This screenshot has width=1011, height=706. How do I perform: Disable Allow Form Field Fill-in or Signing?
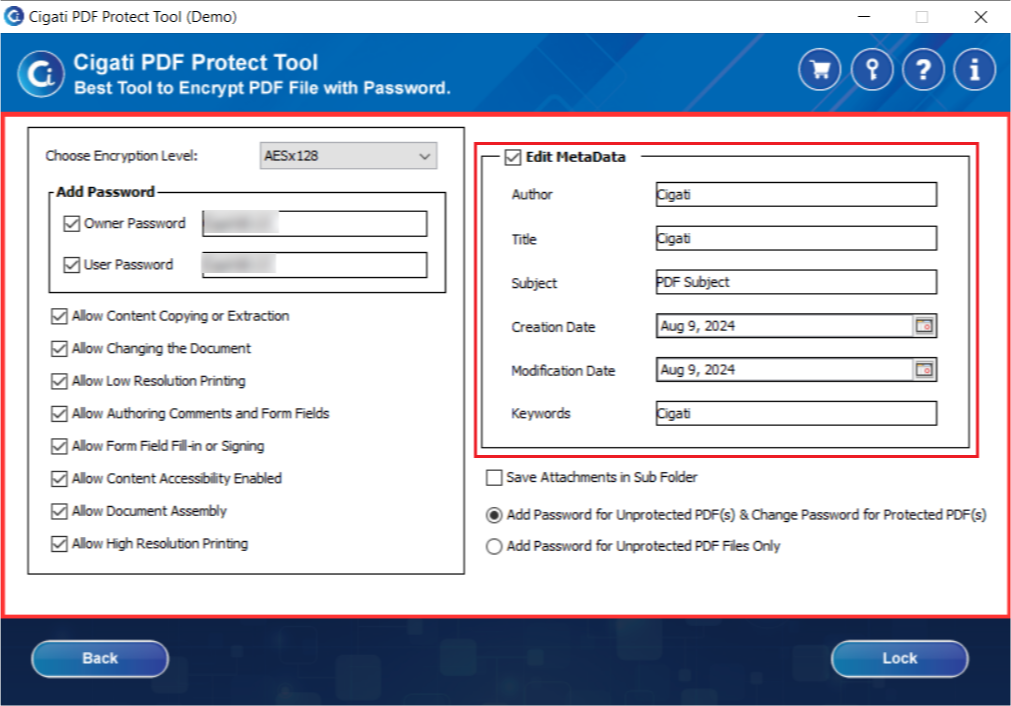pyautogui.click(x=59, y=446)
